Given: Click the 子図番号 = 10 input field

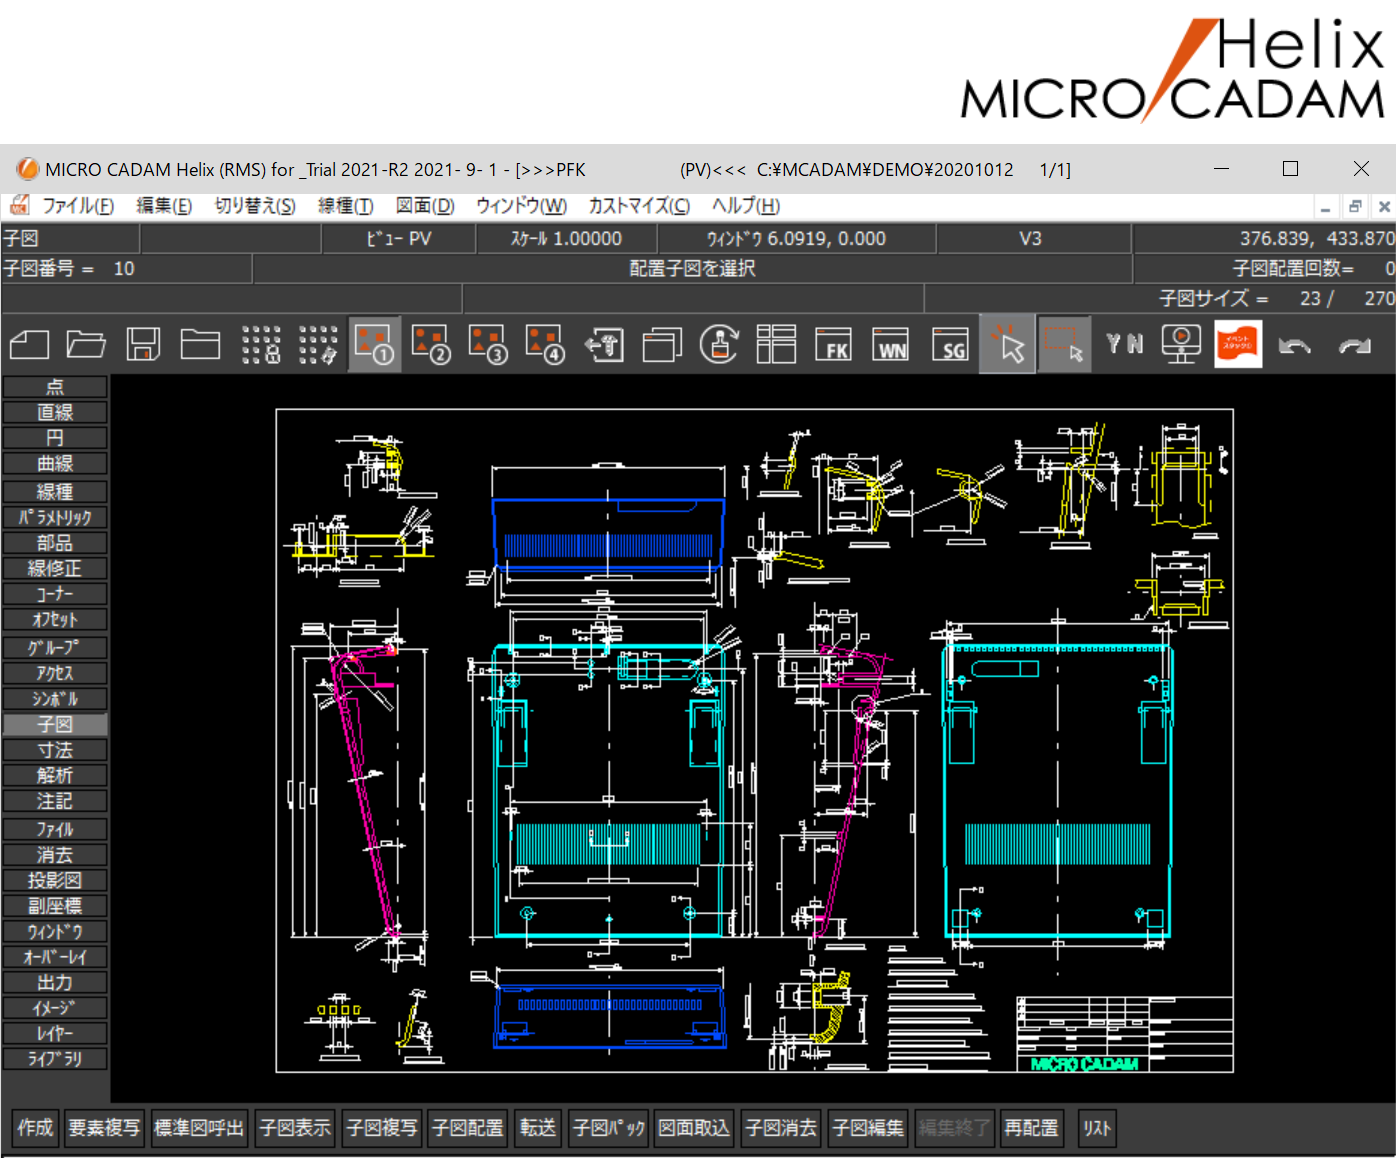Looking at the screenshot, I should 126,269.
